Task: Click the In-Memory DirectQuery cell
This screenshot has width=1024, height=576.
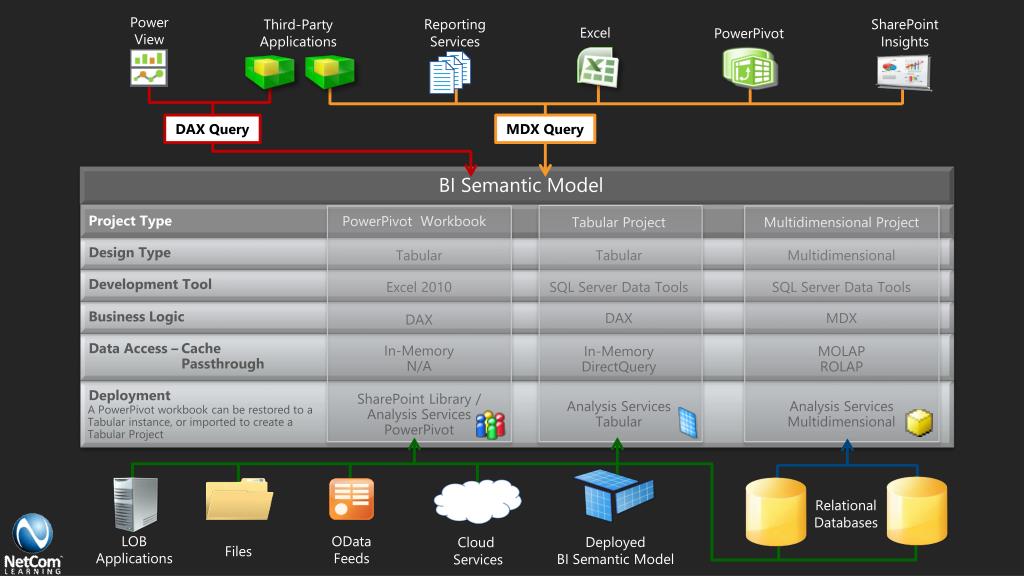Action: 620,359
